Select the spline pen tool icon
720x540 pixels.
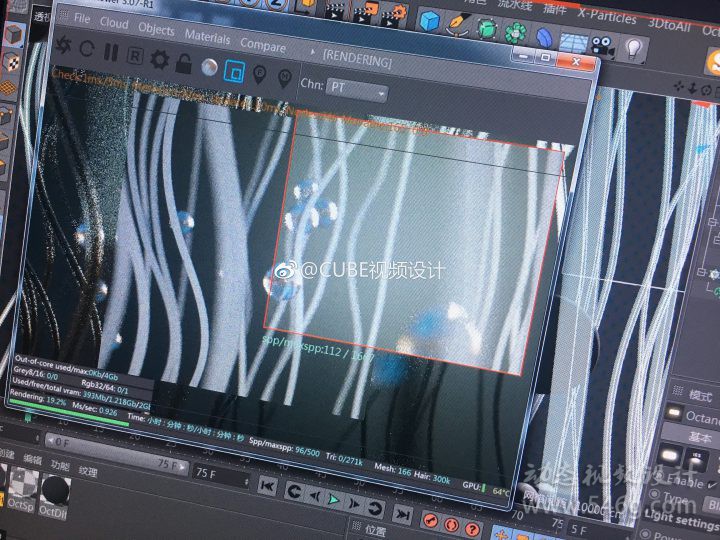(x=458, y=24)
